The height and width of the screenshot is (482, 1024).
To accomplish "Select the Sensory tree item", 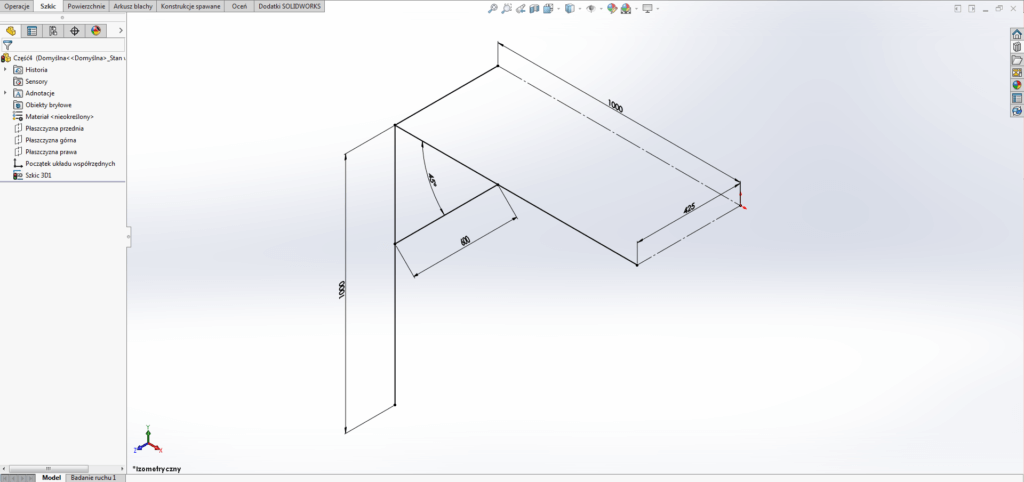I will (x=30, y=82).
